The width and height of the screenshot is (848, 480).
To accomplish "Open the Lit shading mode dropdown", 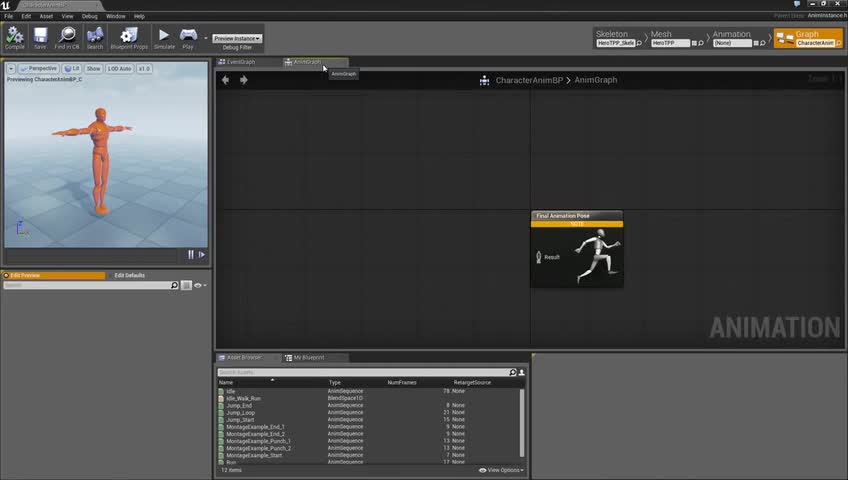I will click(71, 69).
